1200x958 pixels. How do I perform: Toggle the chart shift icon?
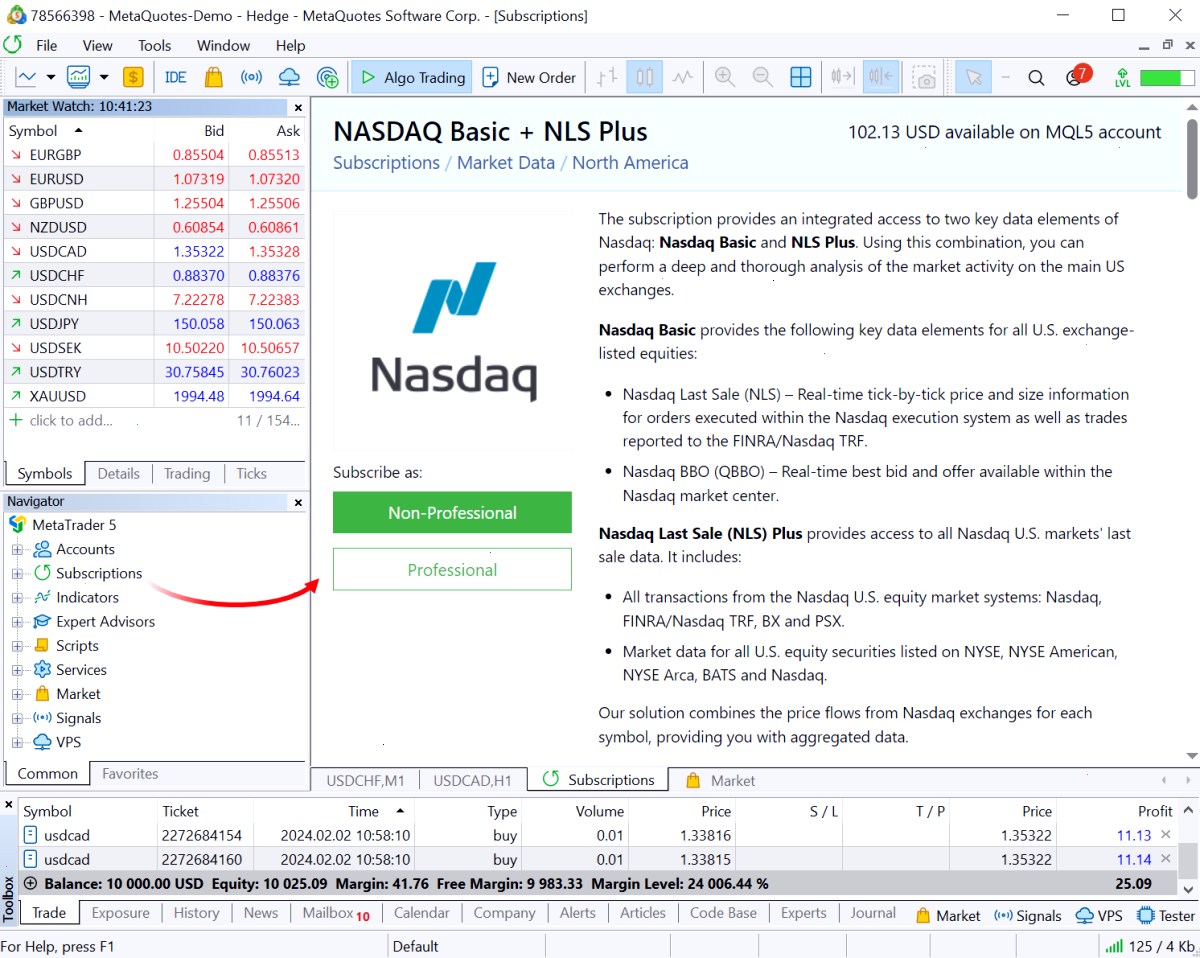pos(881,77)
